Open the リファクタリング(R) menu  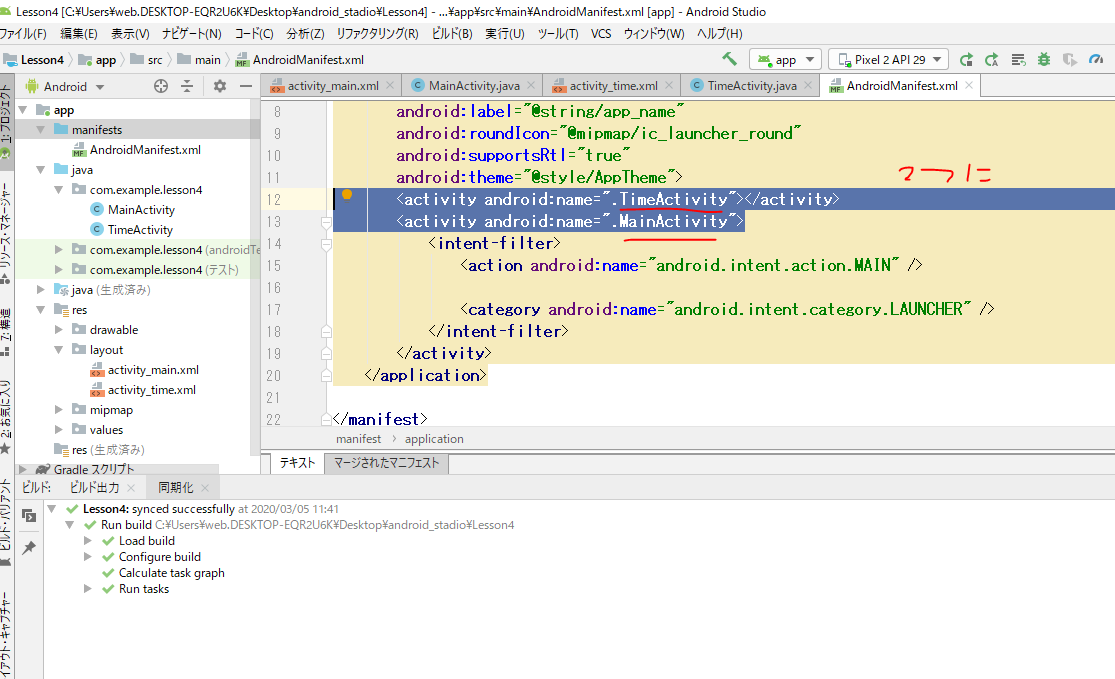pyautogui.click(x=378, y=33)
